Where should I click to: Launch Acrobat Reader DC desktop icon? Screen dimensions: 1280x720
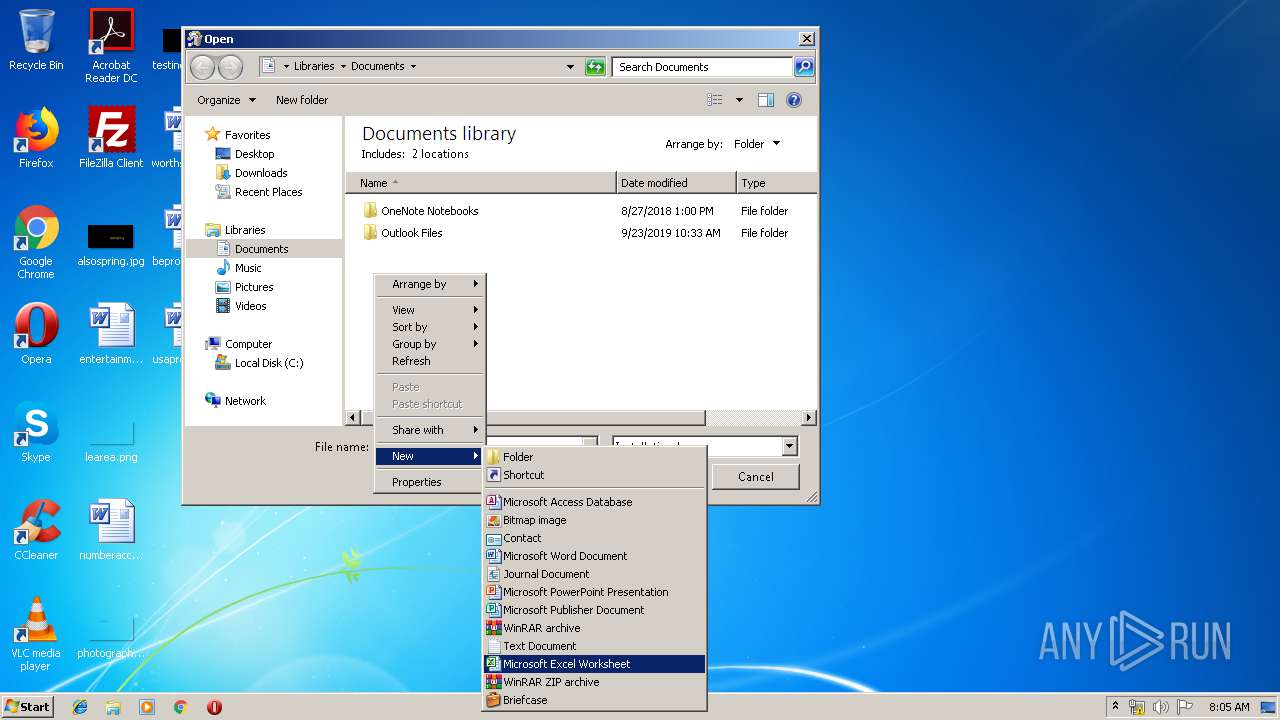pyautogui.click(x=111, y=46)
